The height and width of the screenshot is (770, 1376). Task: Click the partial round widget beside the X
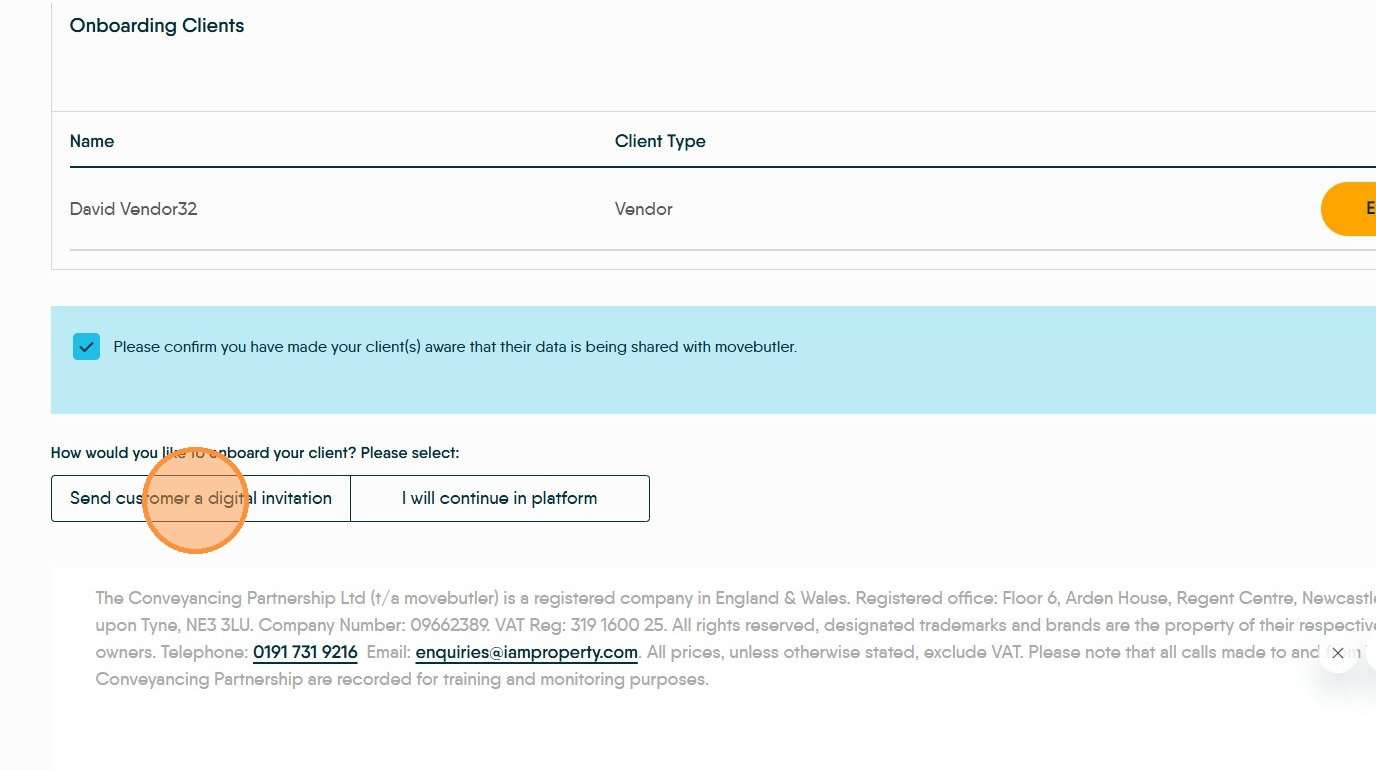1371,653
